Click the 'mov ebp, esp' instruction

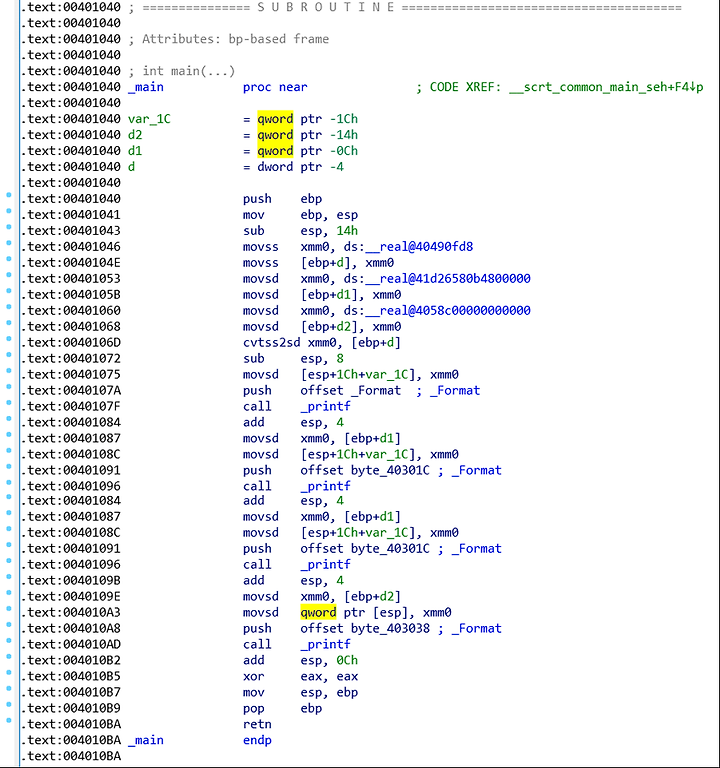tap(300, 215)
